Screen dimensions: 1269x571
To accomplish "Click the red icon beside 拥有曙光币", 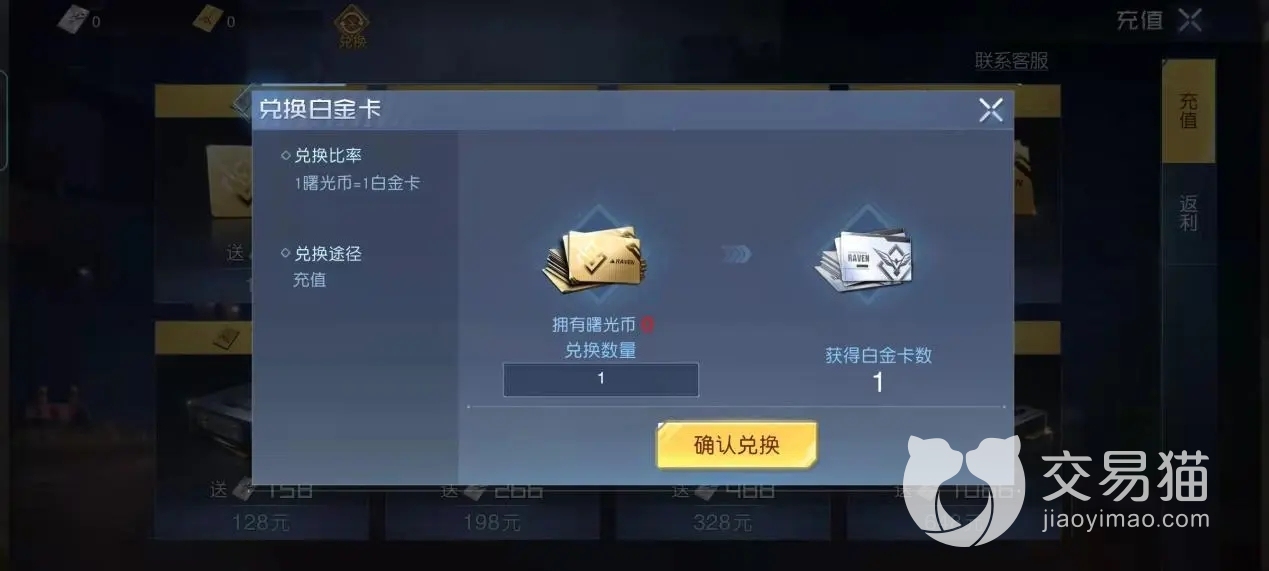I will (647, 324).
